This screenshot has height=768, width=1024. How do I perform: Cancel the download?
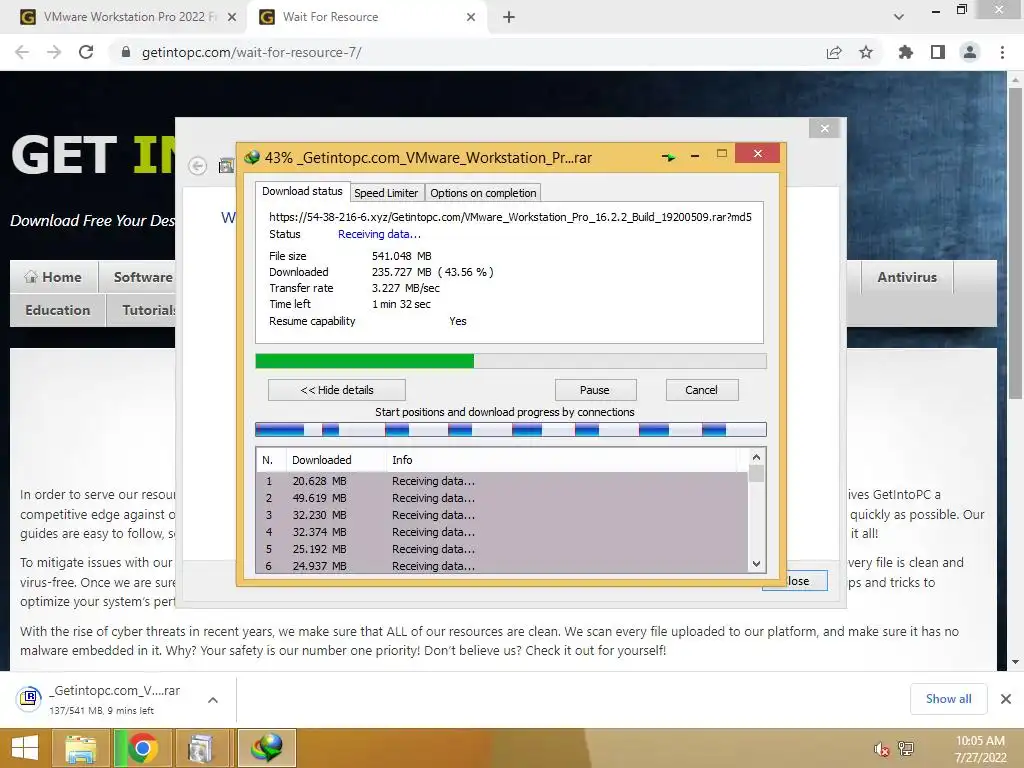[701, 390]
